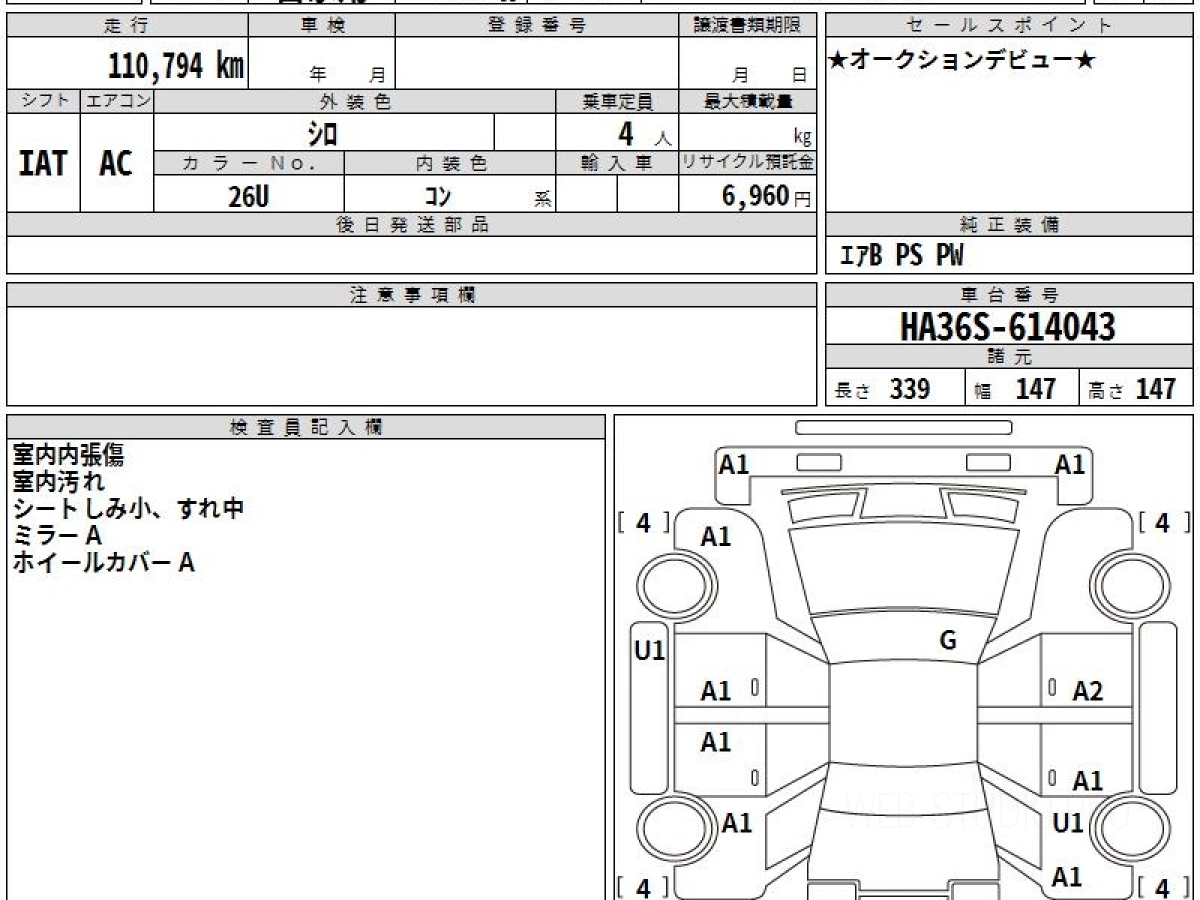Click the top-right [ 4 ] tire rating bracket
The image size is (1200, 900).
click(x=1162, y=523)
